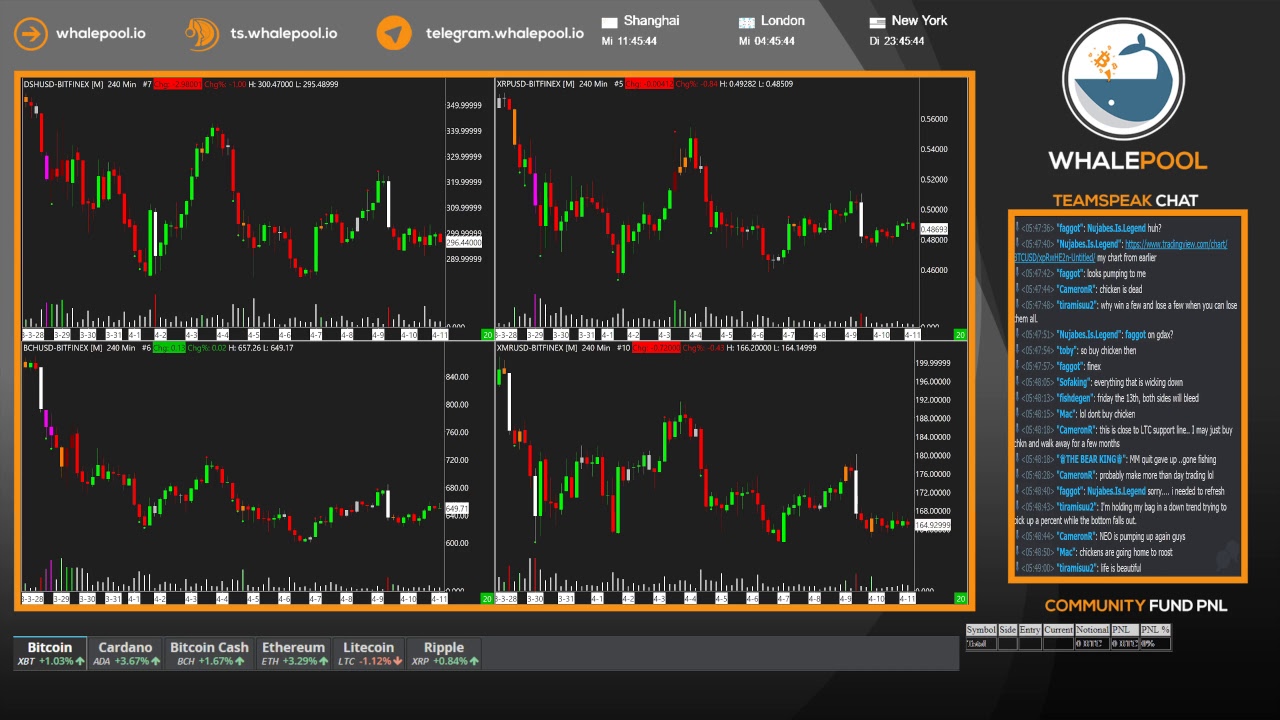Click the New York clock time Di 23:45:44
This screenshot has width=1280, height=720.
(896, 41)
